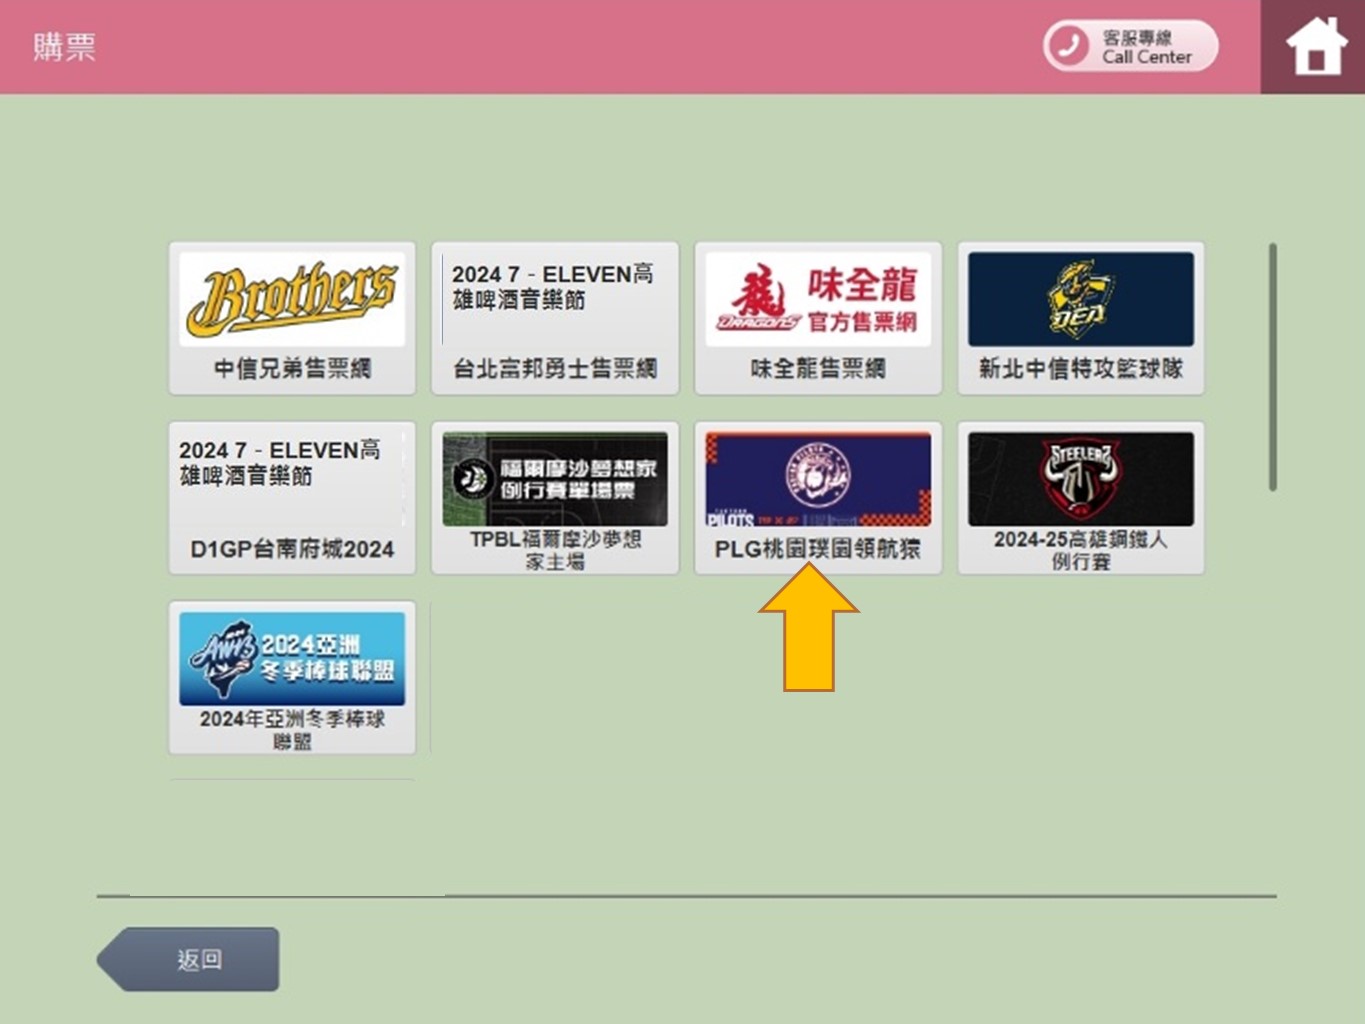Click the phone icon in Call Center button
1365x1024 pixels.
point(1069,46)
